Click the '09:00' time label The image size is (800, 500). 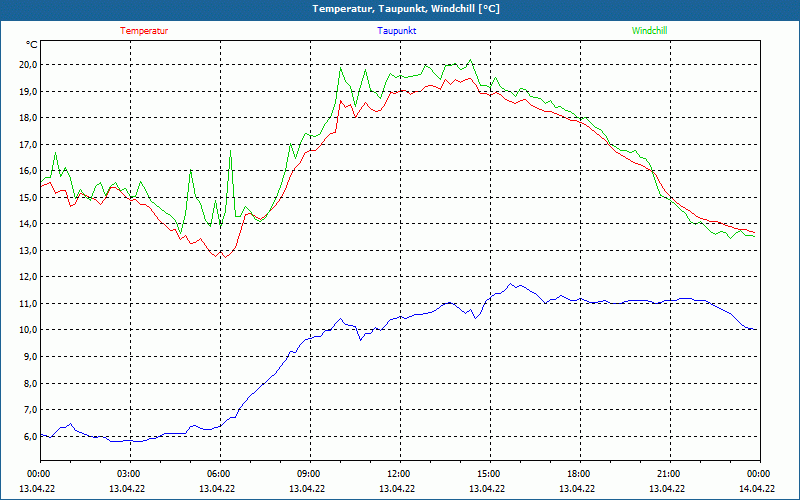point(310,474)
